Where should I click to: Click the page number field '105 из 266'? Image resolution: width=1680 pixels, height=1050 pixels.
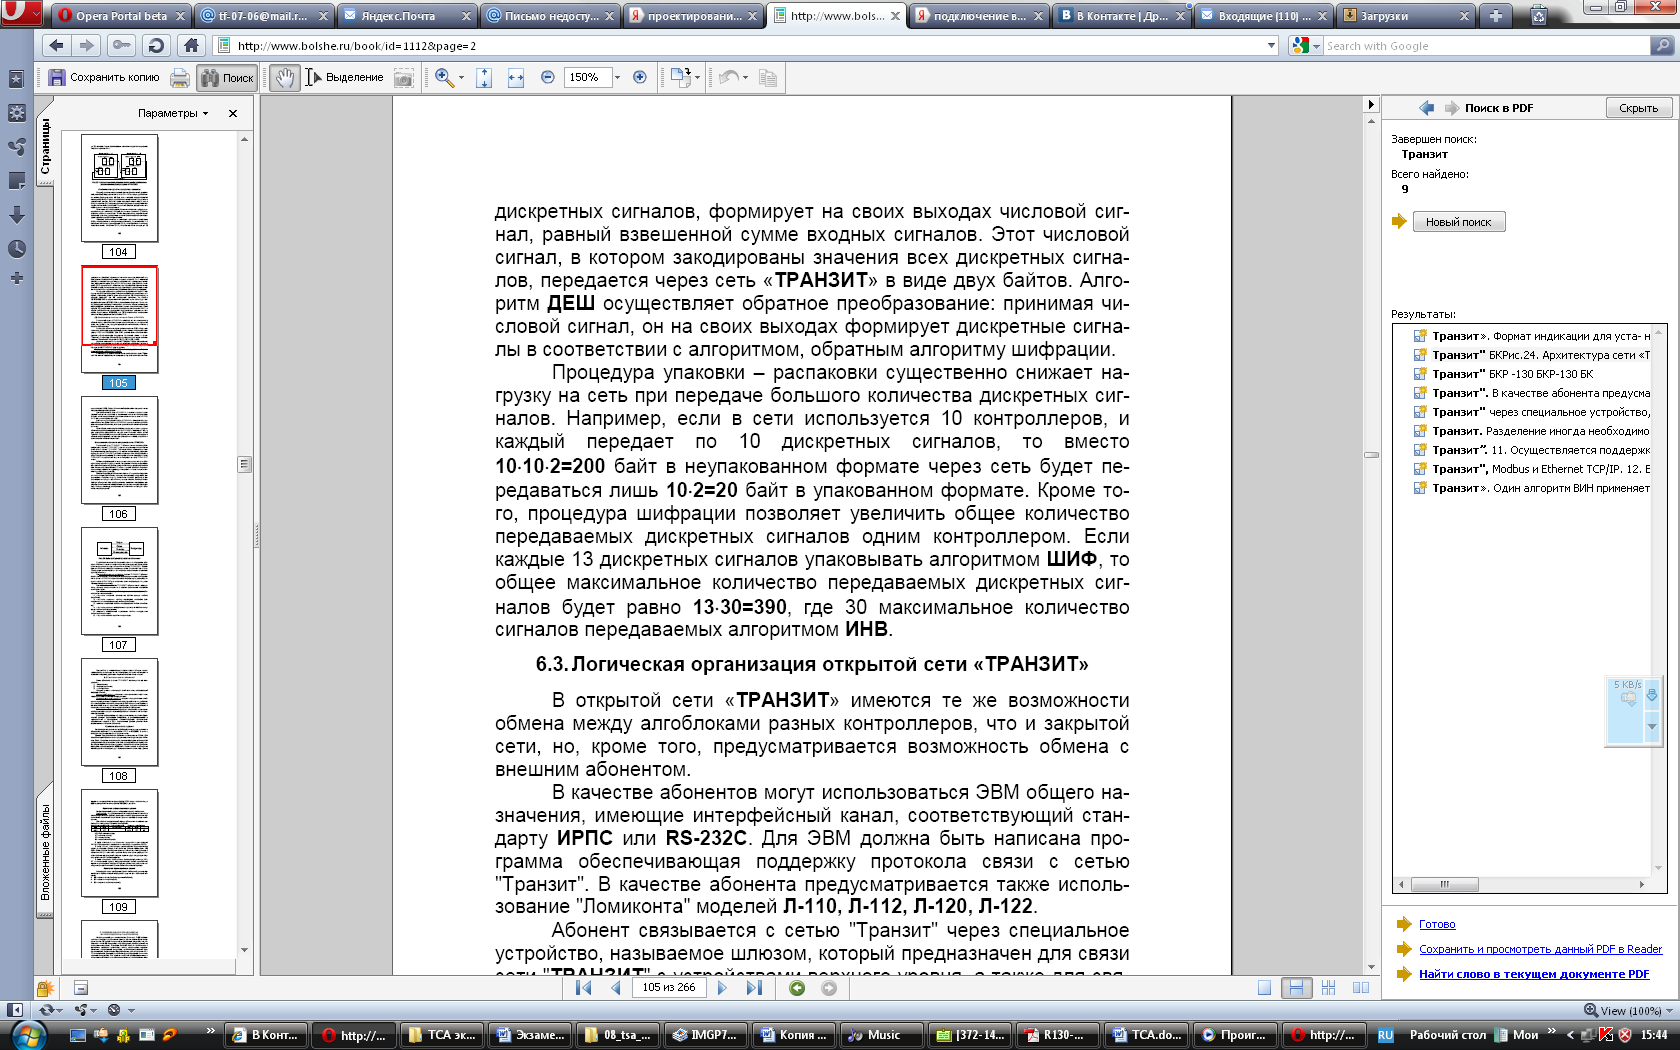click(669, 988)
